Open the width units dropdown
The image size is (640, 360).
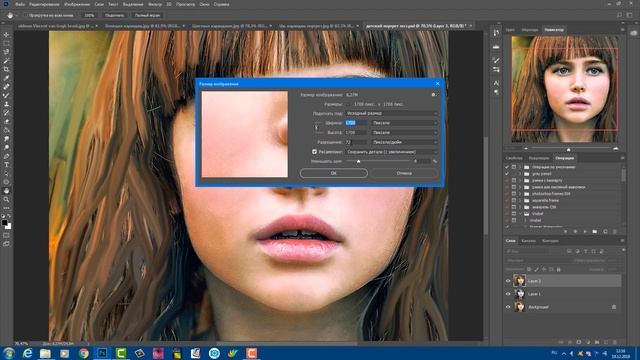point(404,123)
